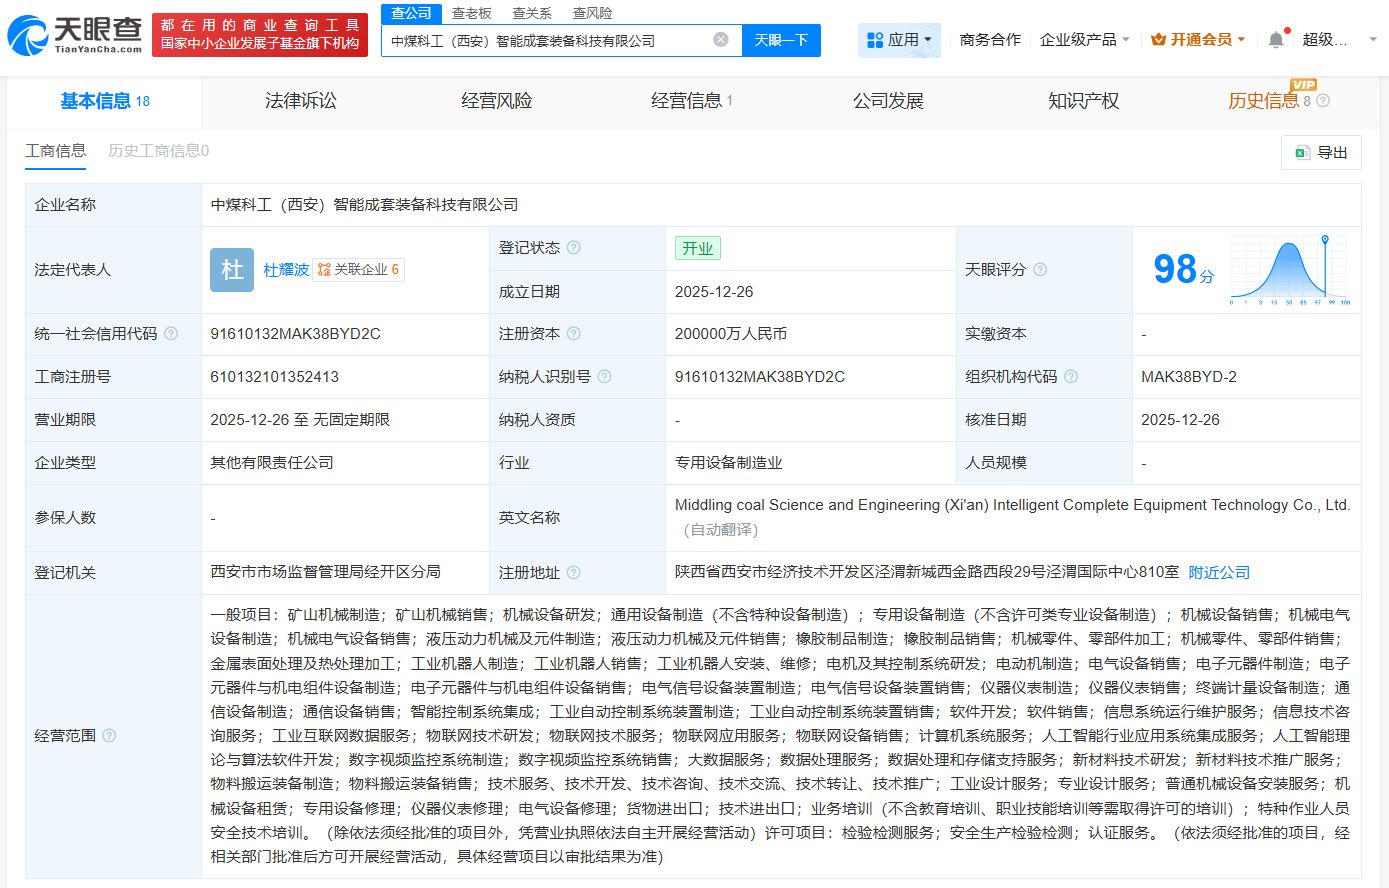Click help icon beside 统一社会信用代码
The image size is (1389, 888).
tap(171, 334)
